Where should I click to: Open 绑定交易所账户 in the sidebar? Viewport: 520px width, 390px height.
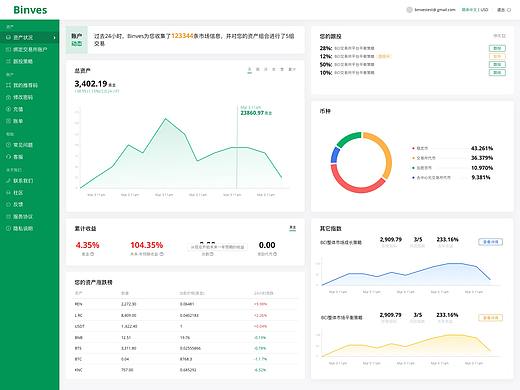(x=30, y=49)
